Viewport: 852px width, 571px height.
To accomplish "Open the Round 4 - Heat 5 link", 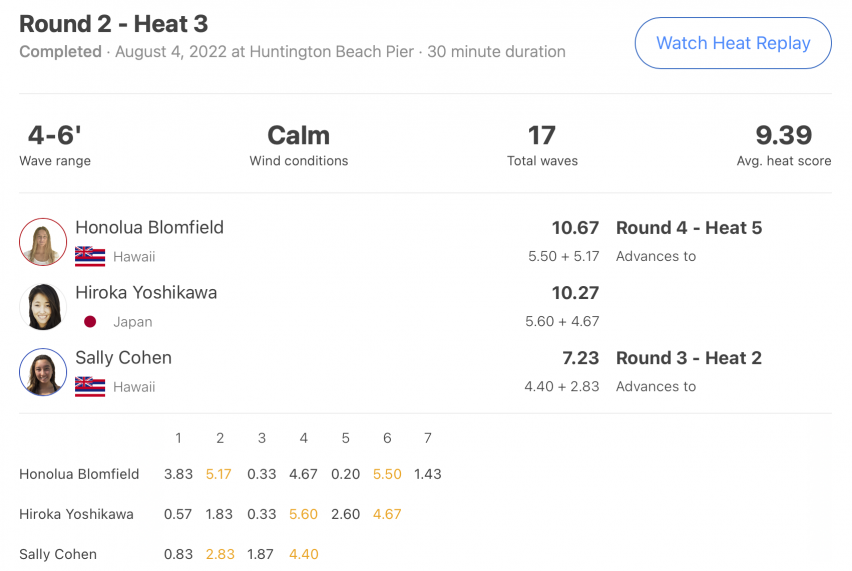I will click(688, 228).
